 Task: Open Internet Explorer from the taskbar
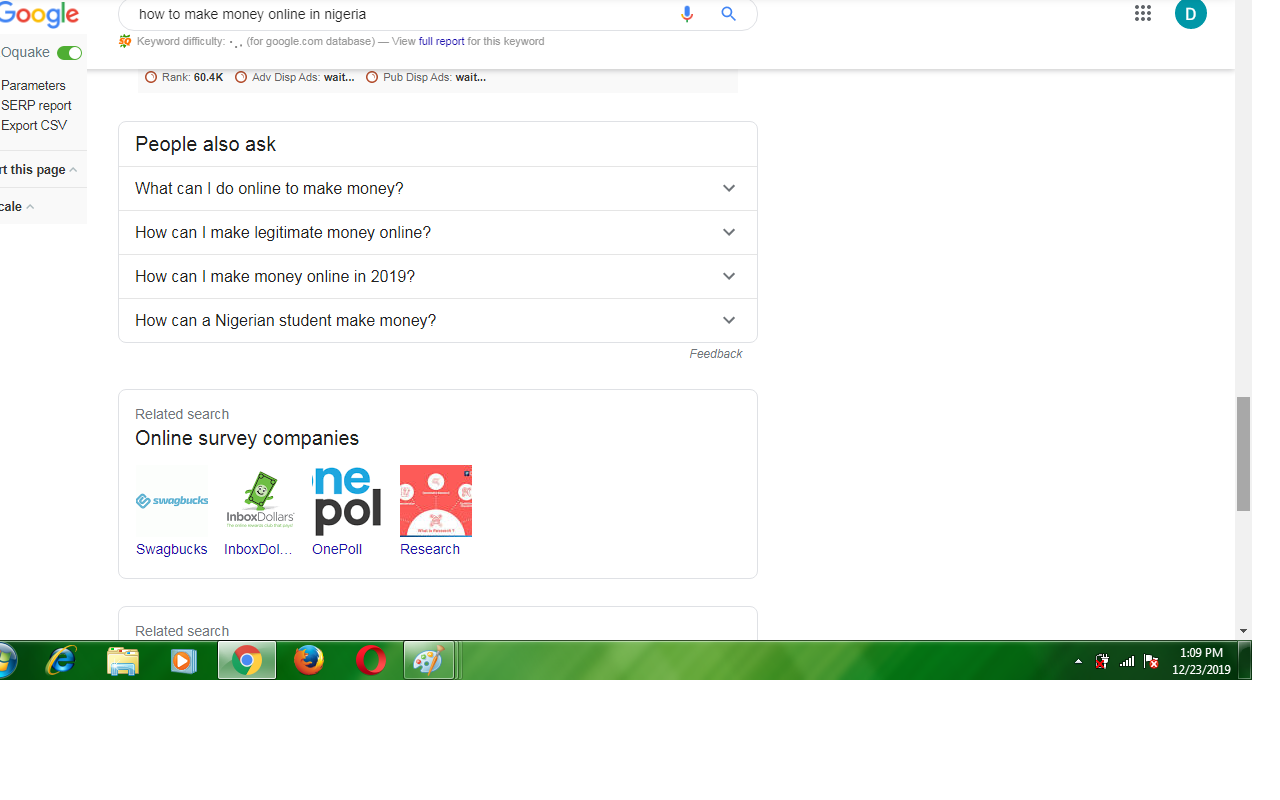(61, 661)
